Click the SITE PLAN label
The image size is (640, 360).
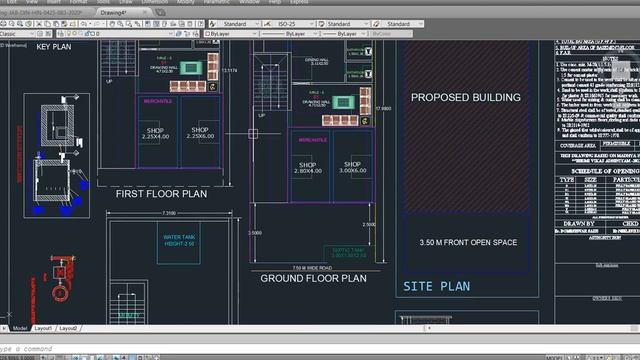(436, 287)
